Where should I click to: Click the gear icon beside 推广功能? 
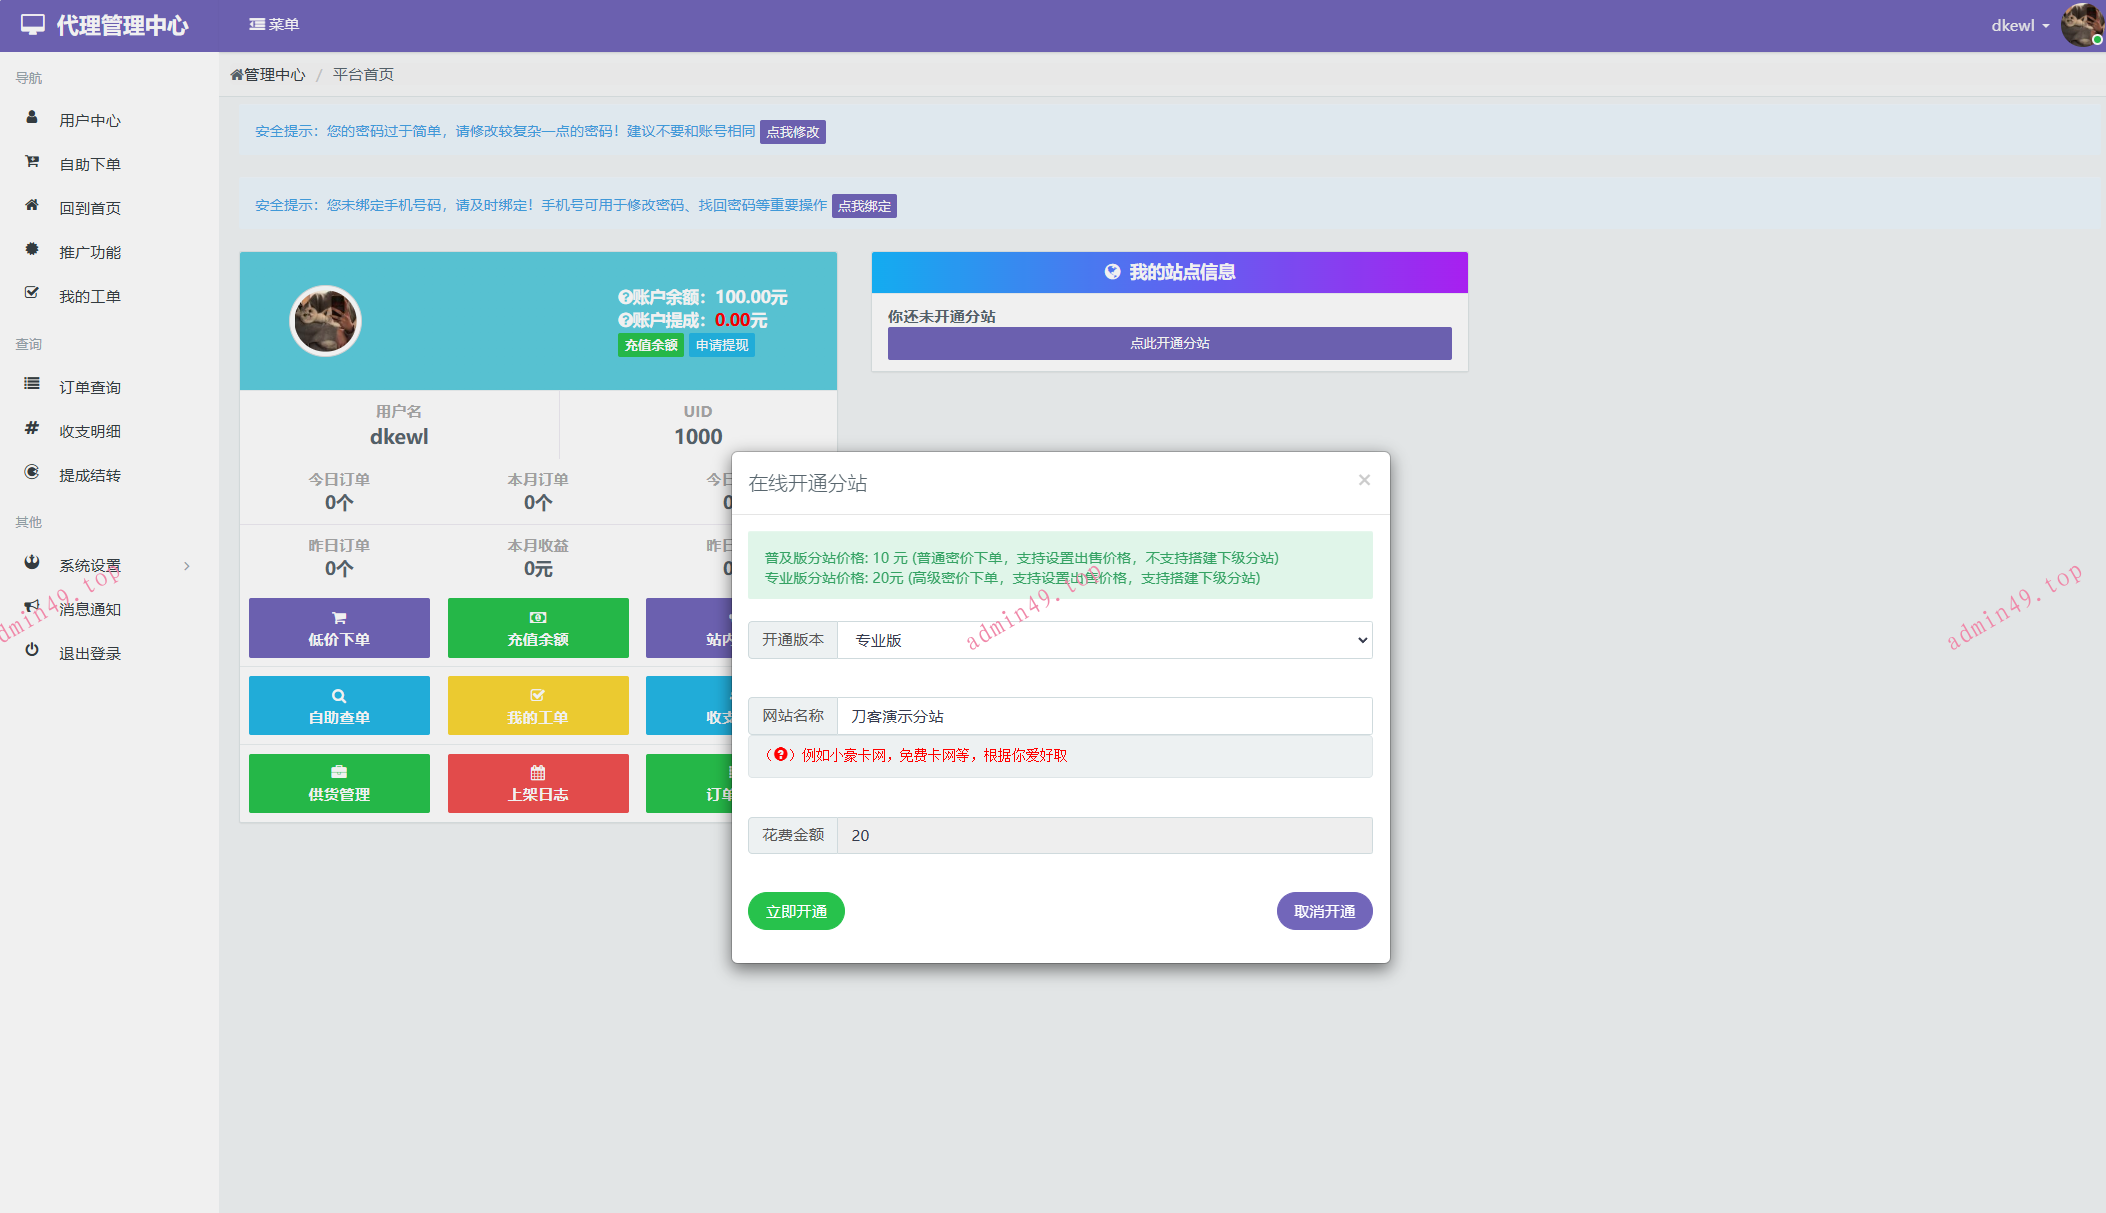(32, 250)
